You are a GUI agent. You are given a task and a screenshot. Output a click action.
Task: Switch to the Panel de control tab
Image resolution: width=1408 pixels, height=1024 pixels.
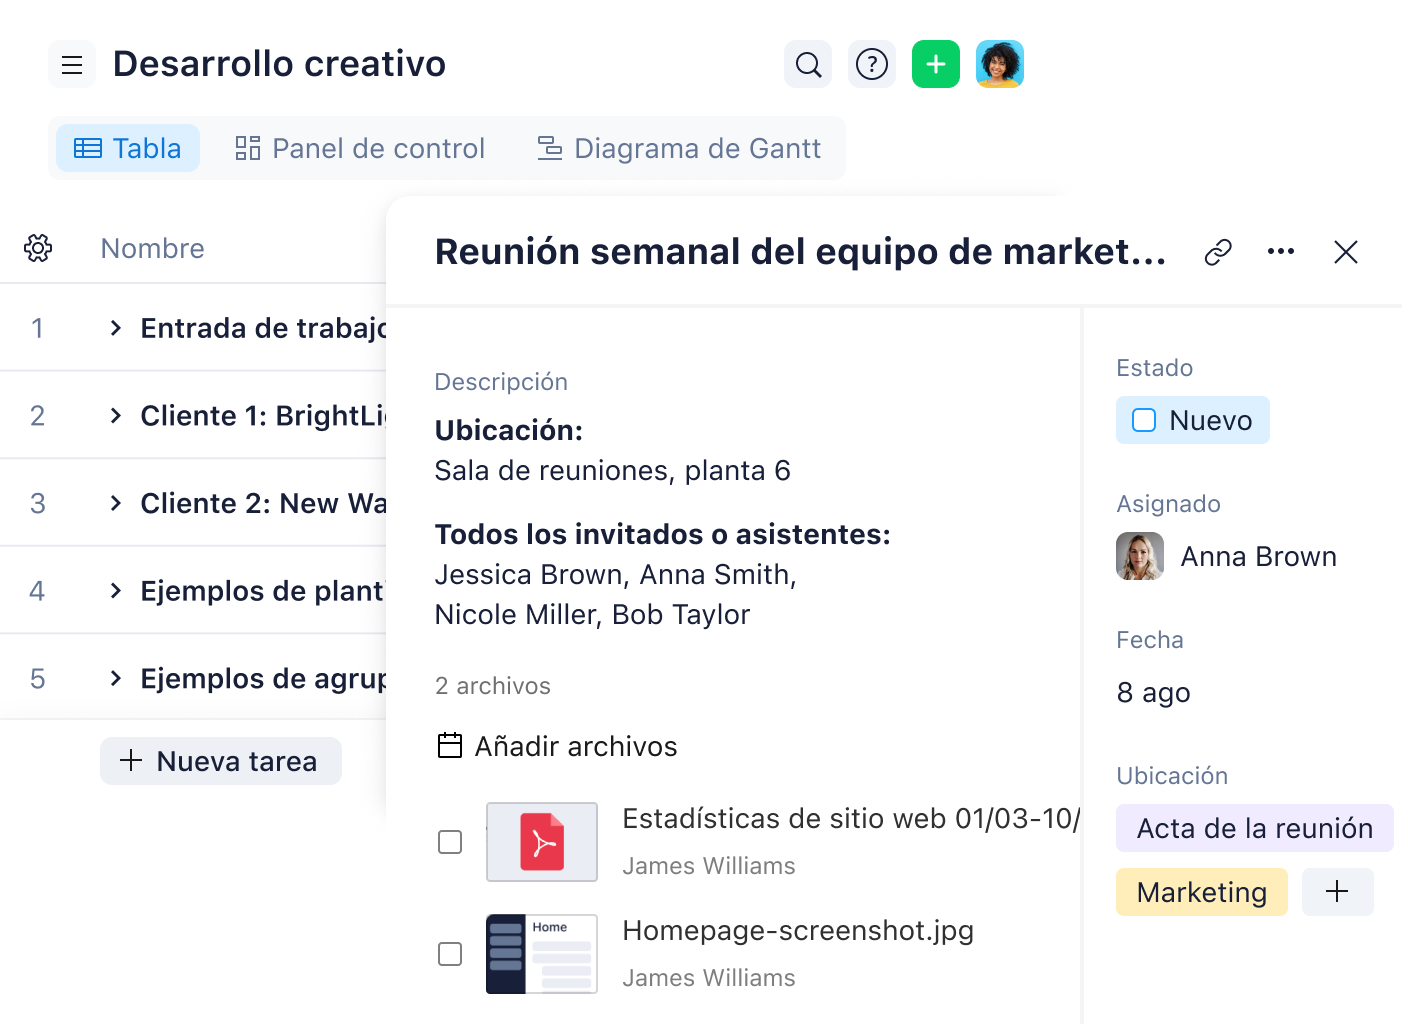pyautogui.click(x=360, y=149)
